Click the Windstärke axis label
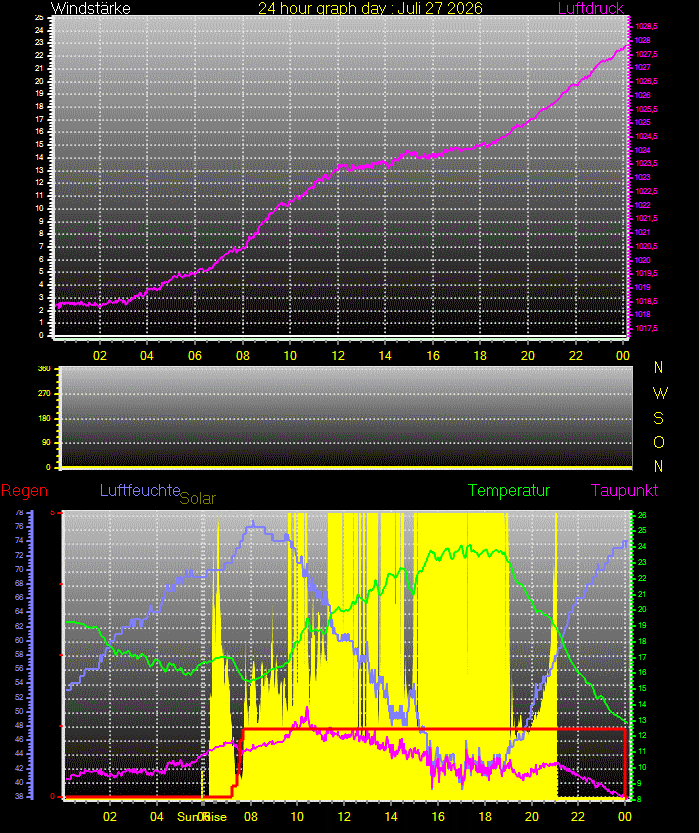699x833 pixels. coord(90,8)
